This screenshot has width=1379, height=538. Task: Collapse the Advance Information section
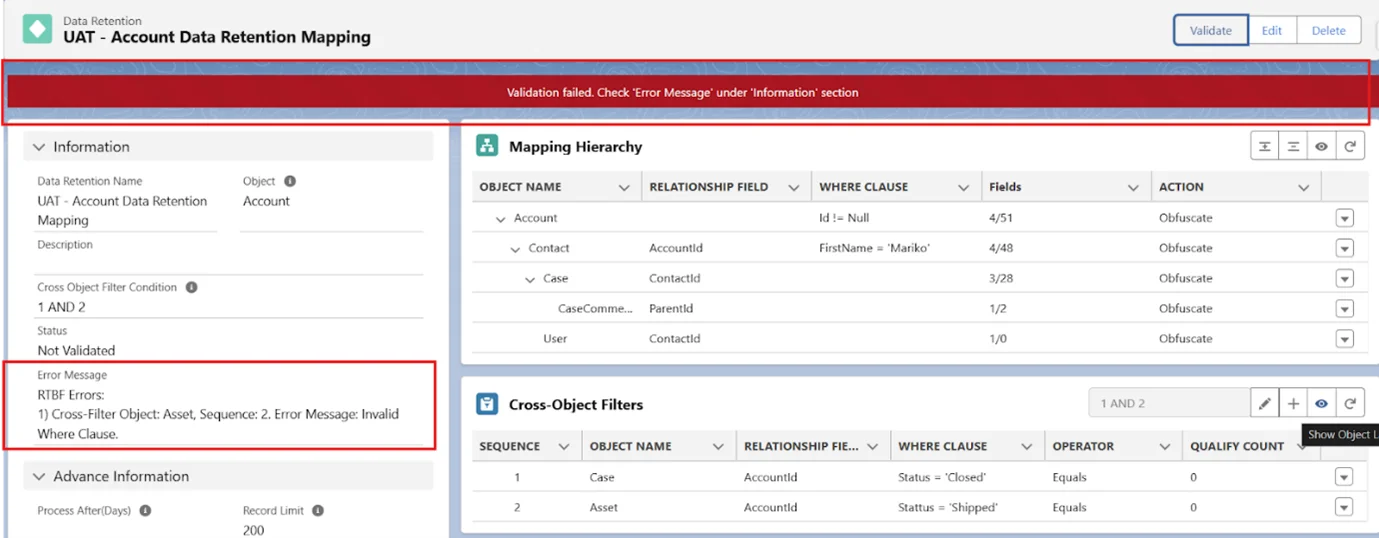[x=39, y=477]
